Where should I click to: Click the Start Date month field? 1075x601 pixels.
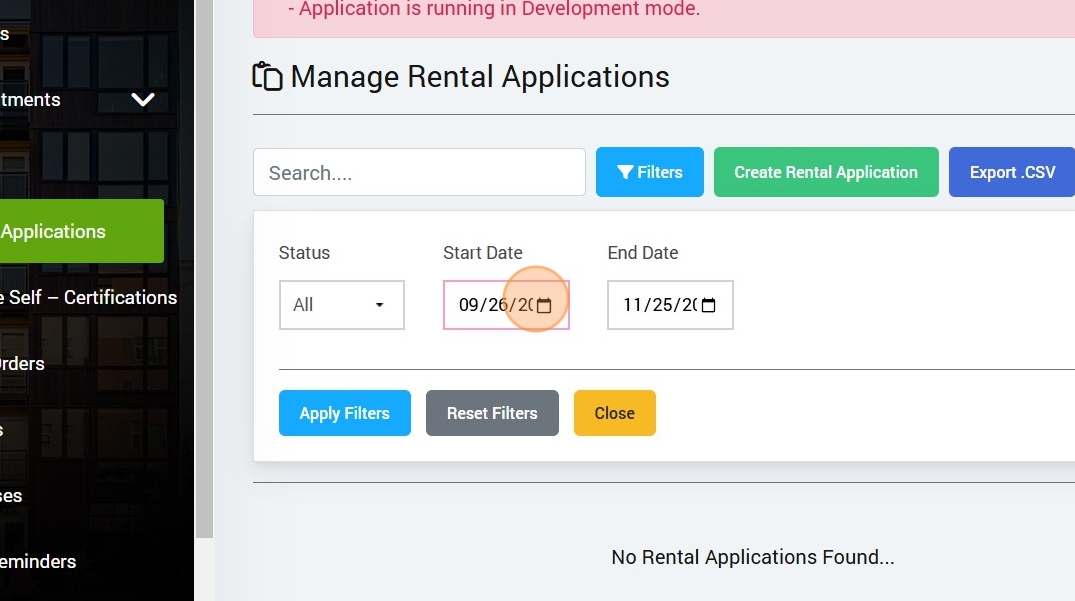tap(469, 306)
